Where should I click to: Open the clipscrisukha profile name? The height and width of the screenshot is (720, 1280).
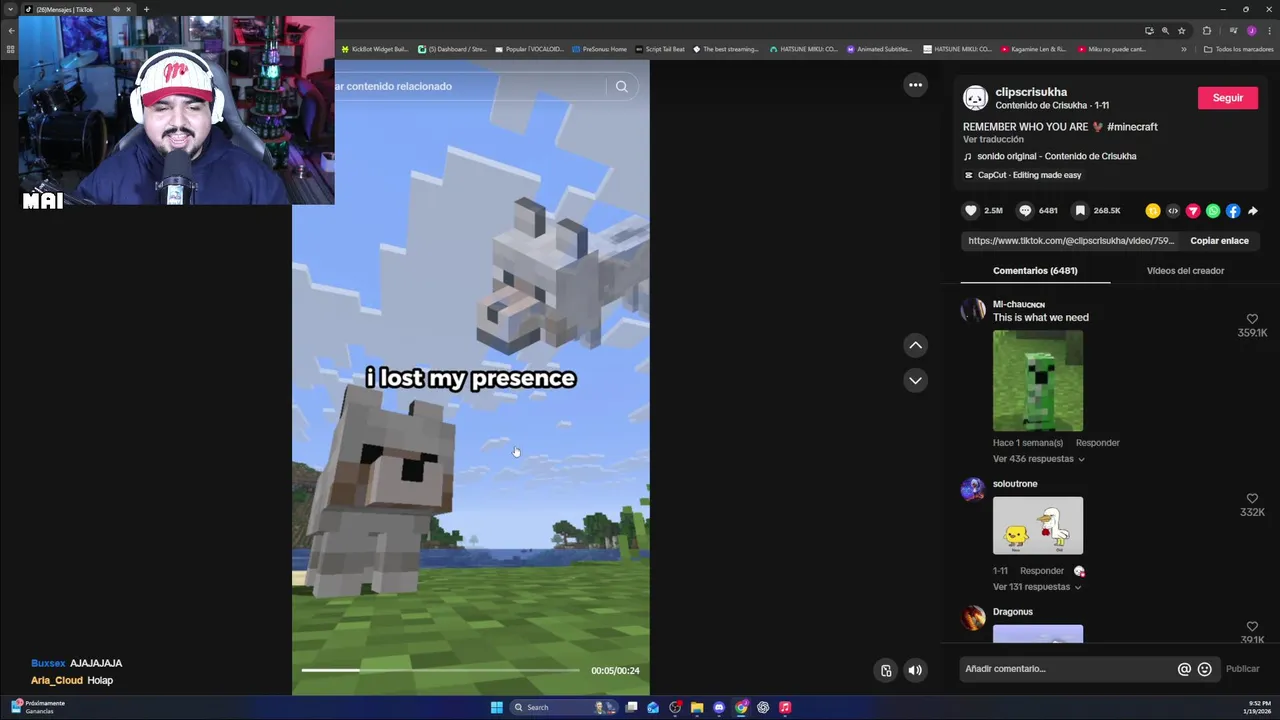tap(1031, 92)
